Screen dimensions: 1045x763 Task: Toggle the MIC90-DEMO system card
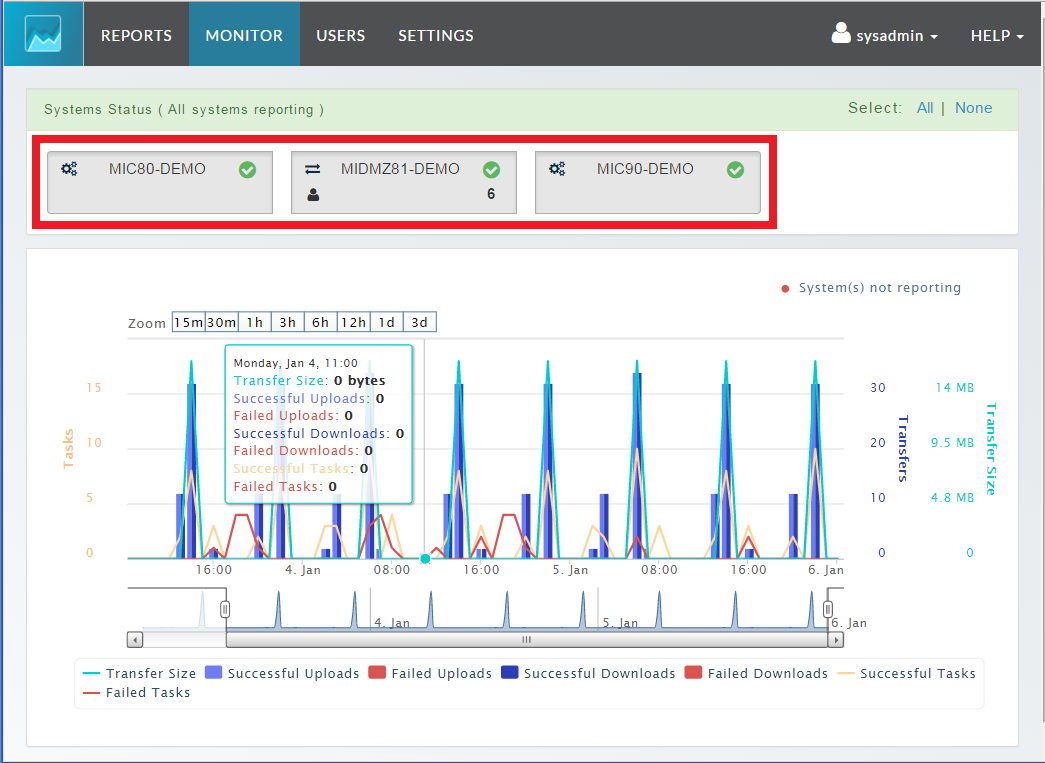[648, 182]
